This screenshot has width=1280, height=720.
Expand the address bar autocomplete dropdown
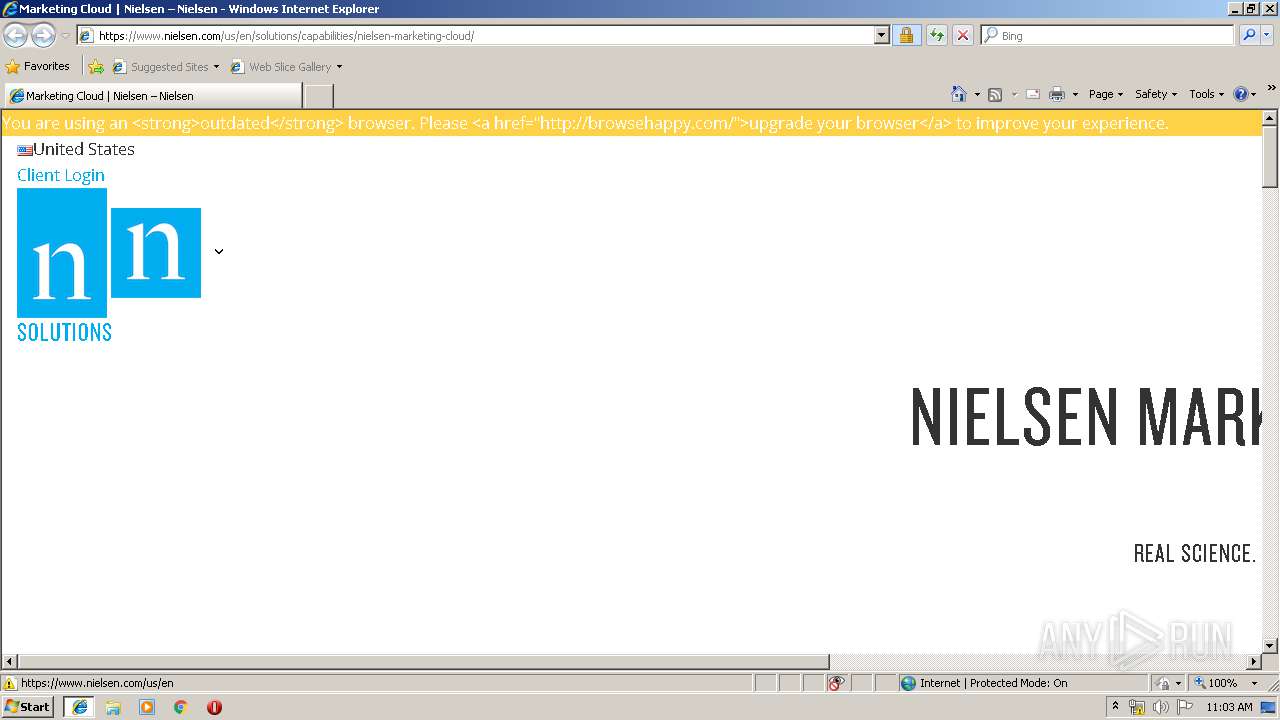click(881, 35)
